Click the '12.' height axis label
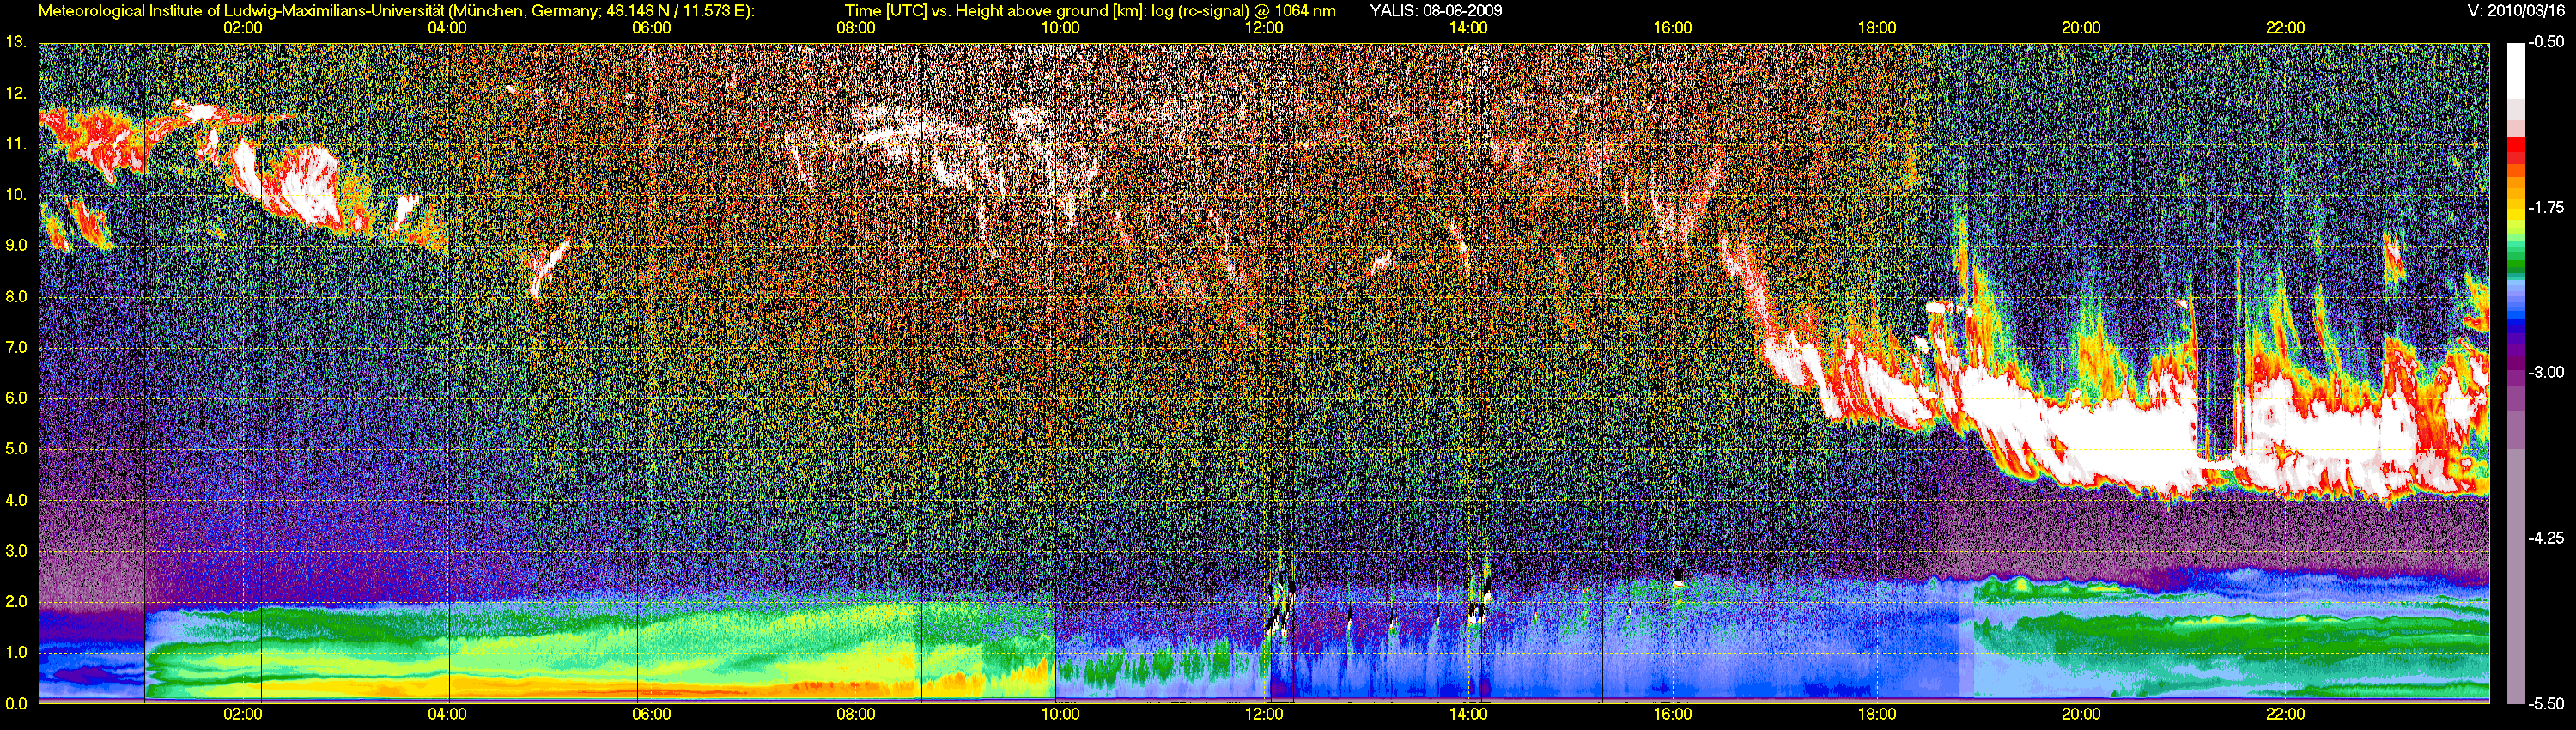The height and width of the screenshot is (730, 2576). point(16,93)
